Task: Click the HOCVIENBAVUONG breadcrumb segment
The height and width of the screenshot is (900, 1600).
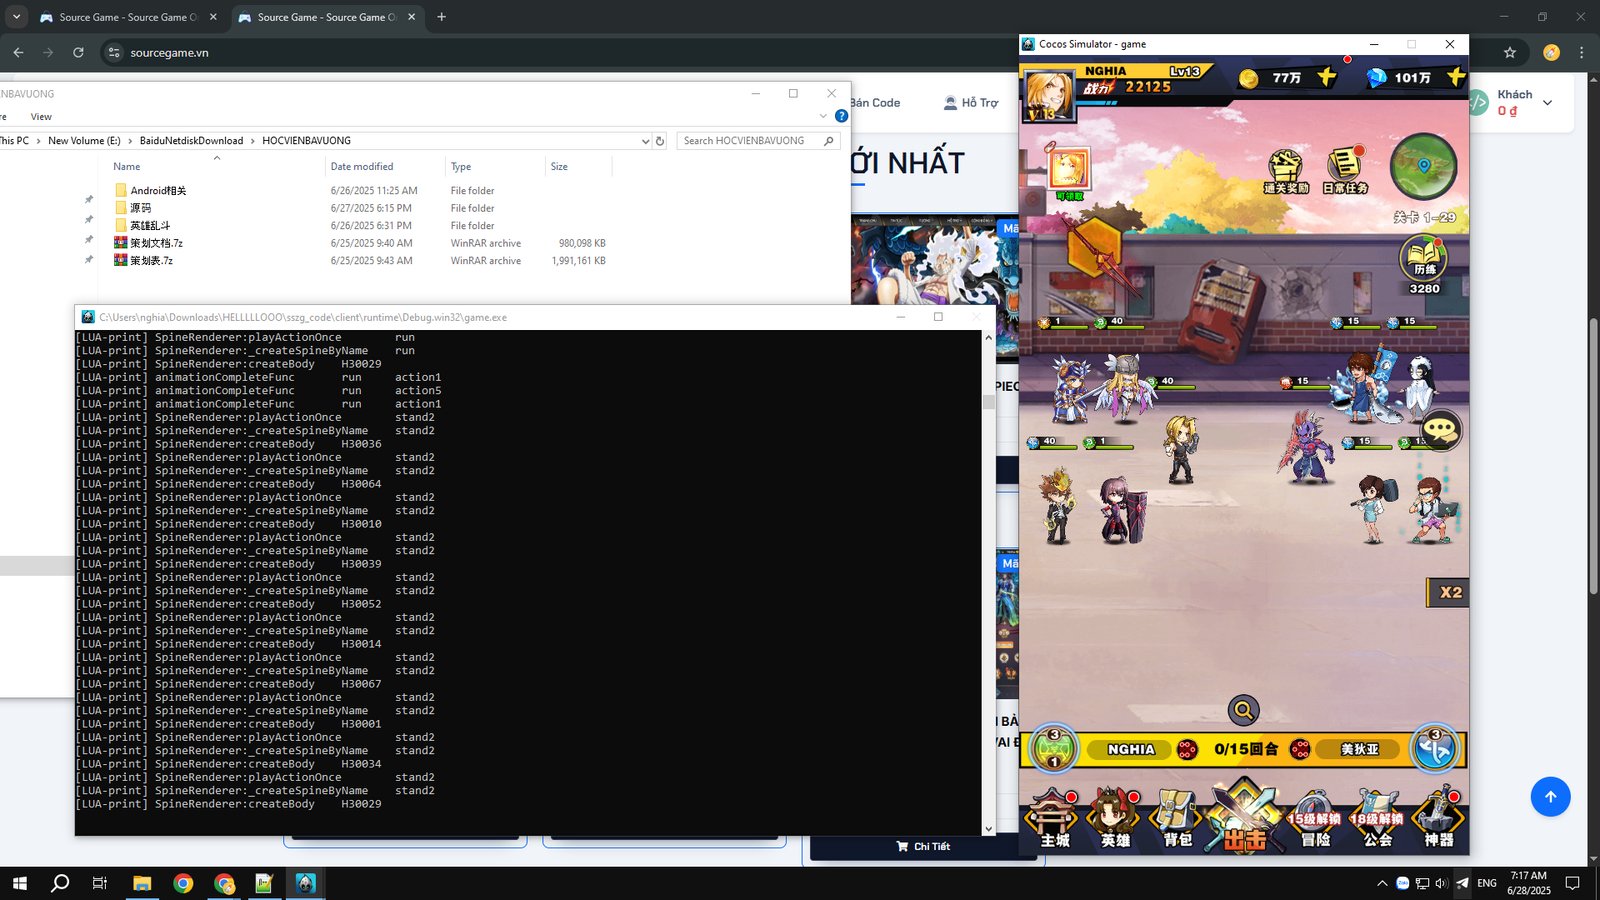Action: pyautogui.click(x=306, y=141)
